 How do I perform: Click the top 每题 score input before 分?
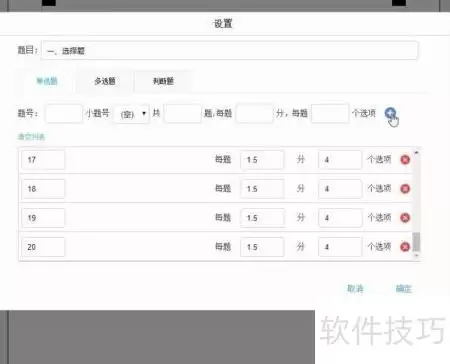click(x=255, y=114)
